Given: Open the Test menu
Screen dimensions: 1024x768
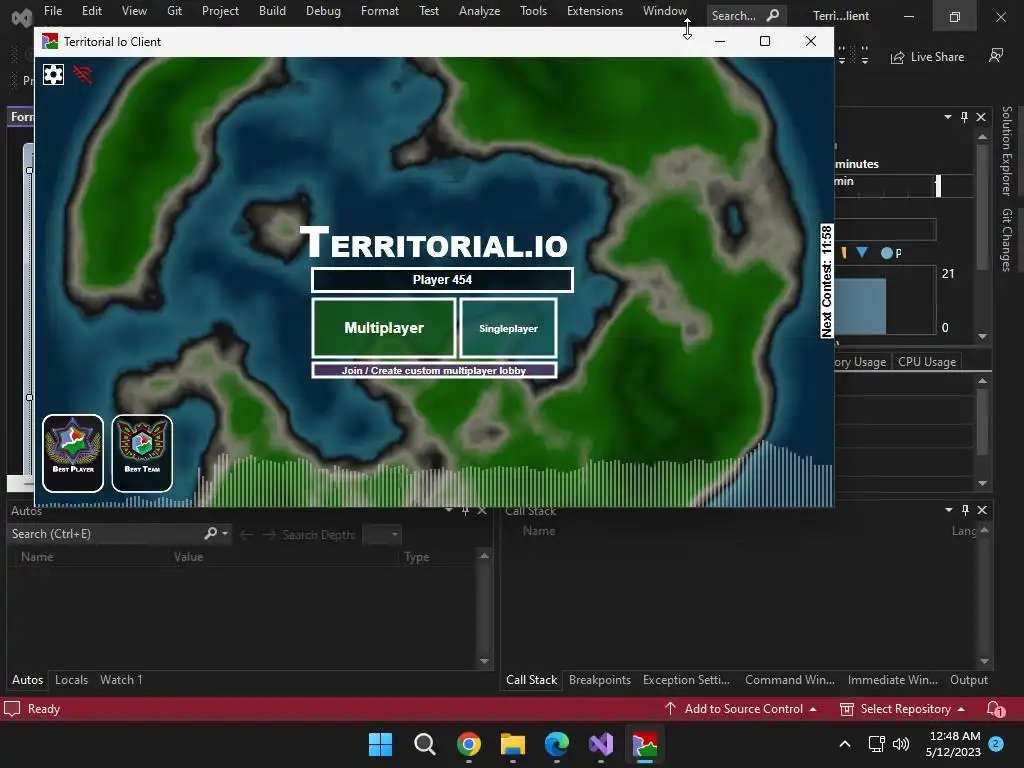Looking at the screenshot, I should [x=429, y=11].
